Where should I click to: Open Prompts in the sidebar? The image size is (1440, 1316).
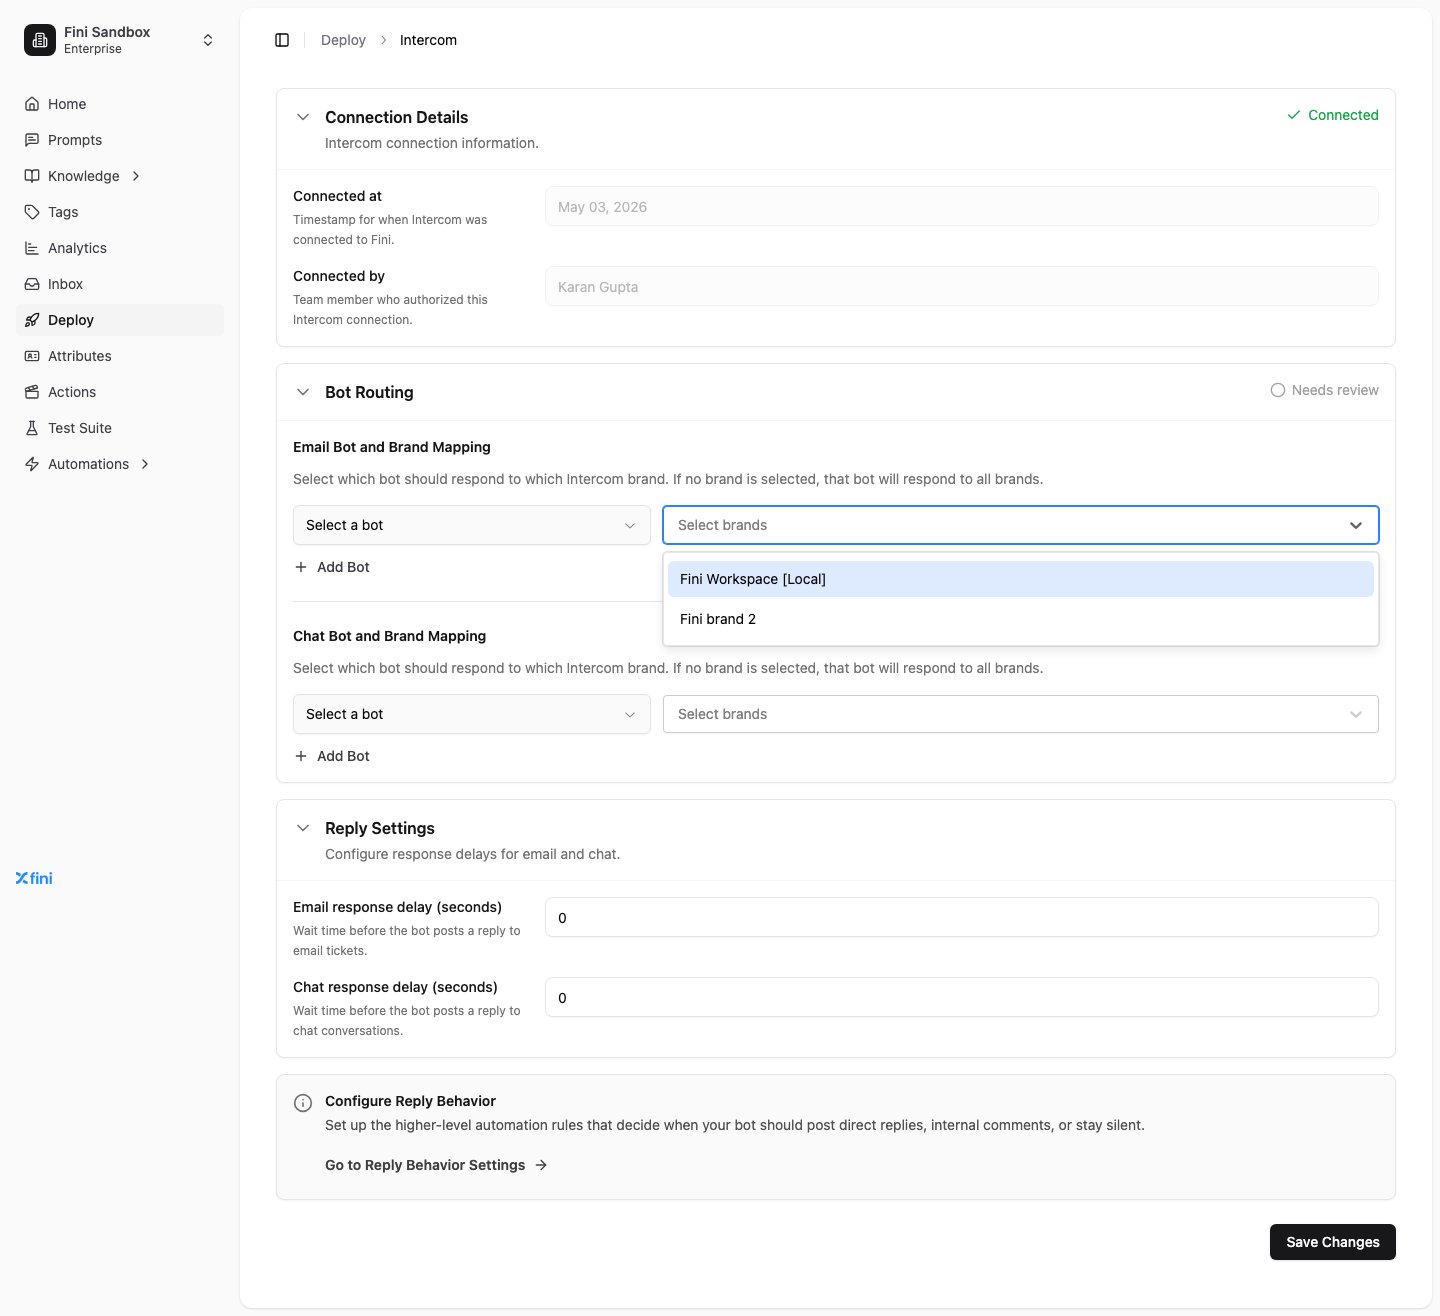click(x=120, y=140)
